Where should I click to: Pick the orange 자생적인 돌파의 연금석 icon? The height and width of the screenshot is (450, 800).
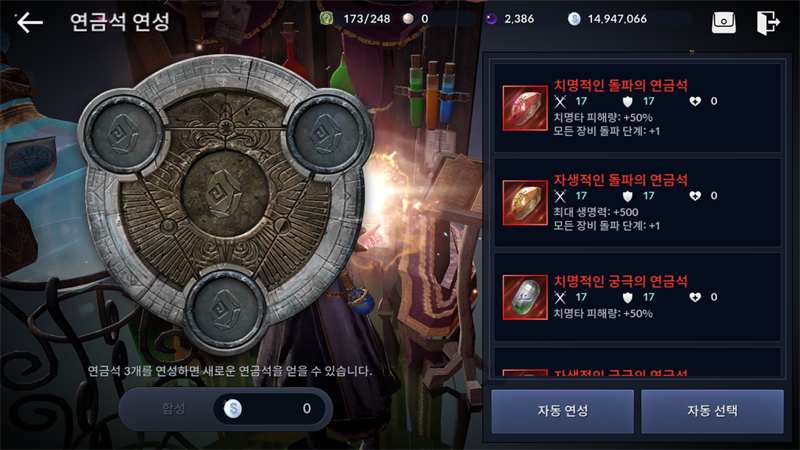(x=524, y=203)
